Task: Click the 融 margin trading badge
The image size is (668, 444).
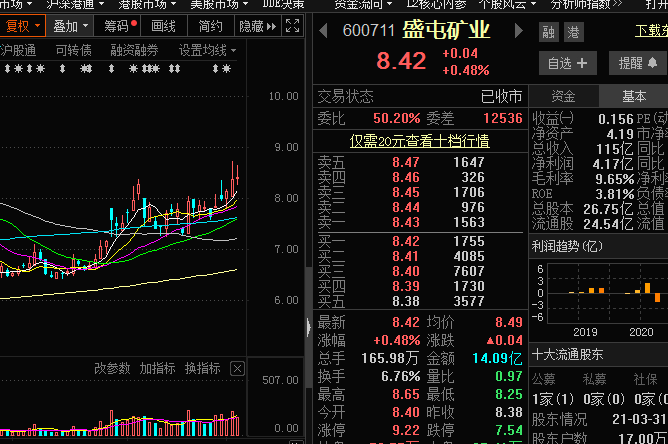Action: (x=548, y=33)
